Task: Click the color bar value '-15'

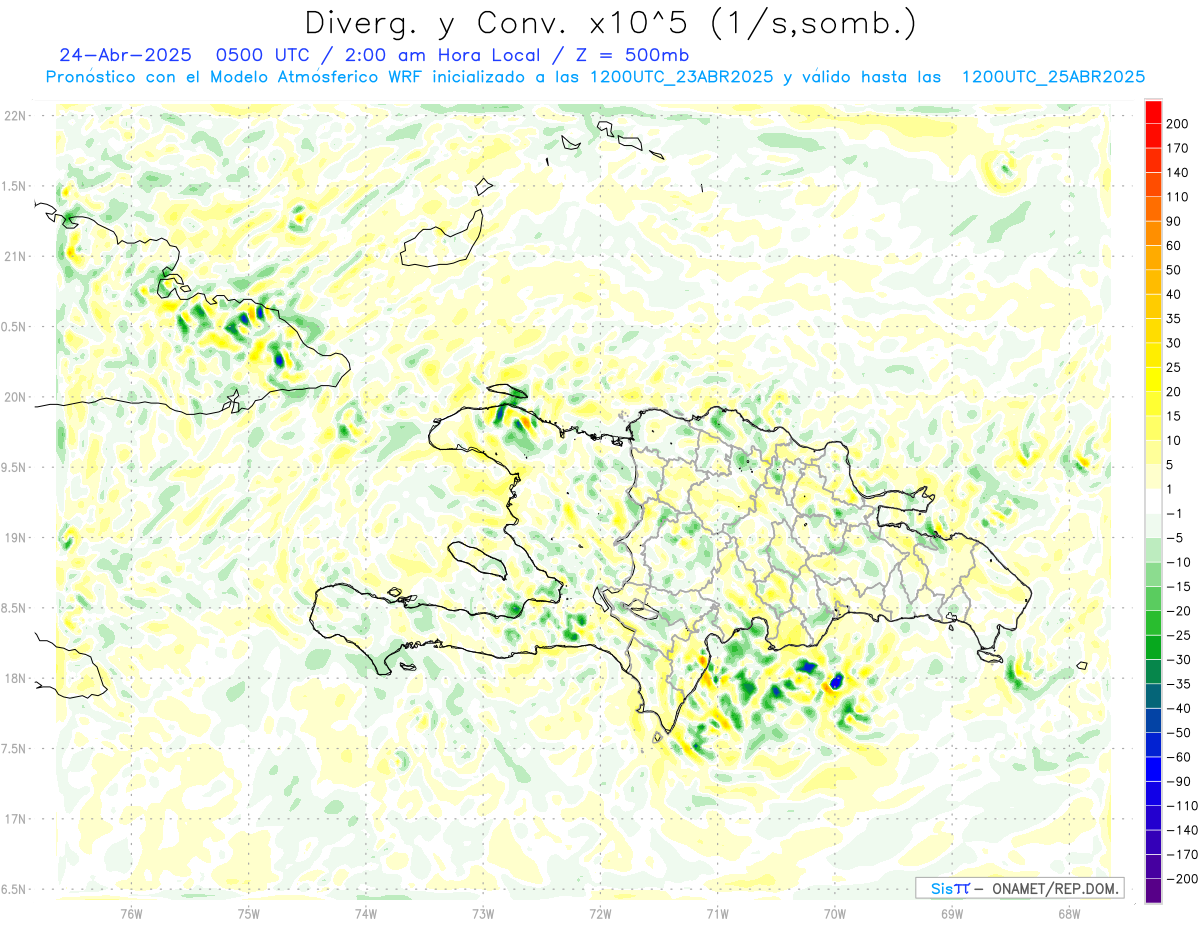Action: click(1180, 587)
